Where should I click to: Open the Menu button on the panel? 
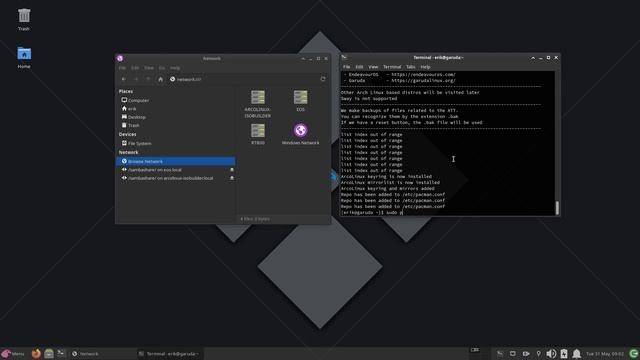[13, 353]
